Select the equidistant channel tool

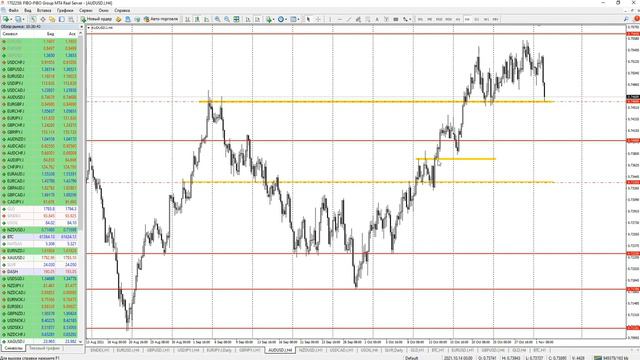[x=358, y=19]
